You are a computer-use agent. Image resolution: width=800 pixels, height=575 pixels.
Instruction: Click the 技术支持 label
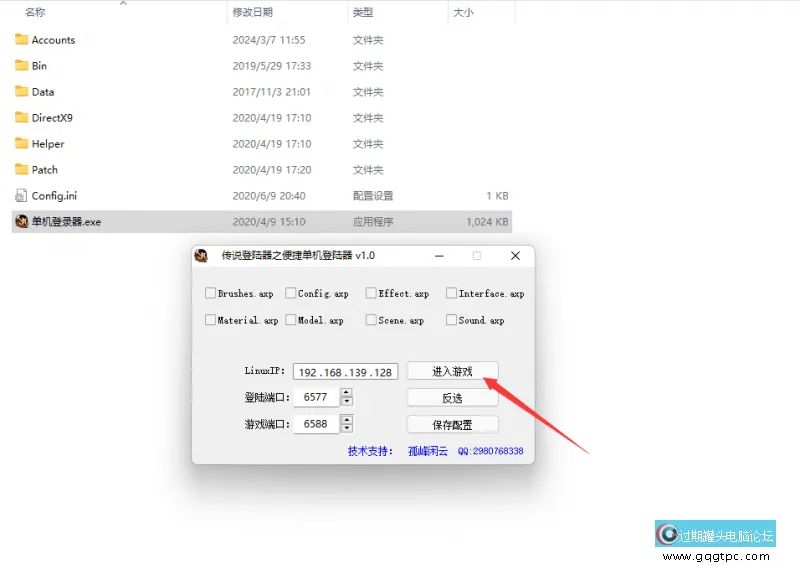[370, 451]
